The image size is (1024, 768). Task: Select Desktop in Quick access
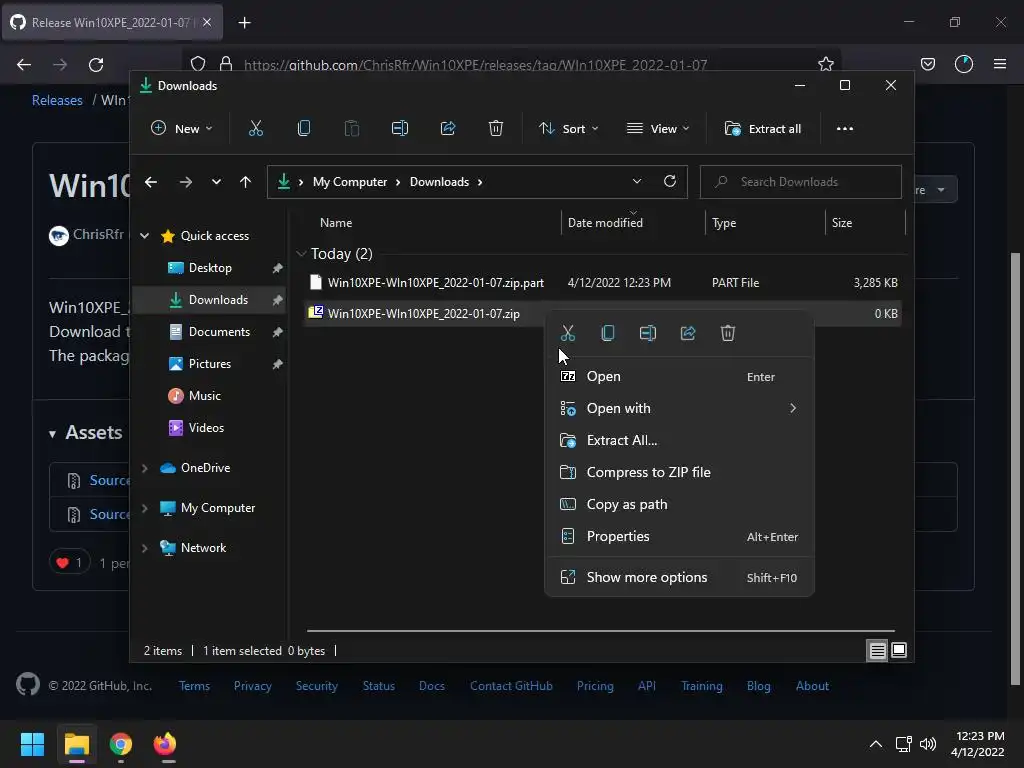[209, 268]
